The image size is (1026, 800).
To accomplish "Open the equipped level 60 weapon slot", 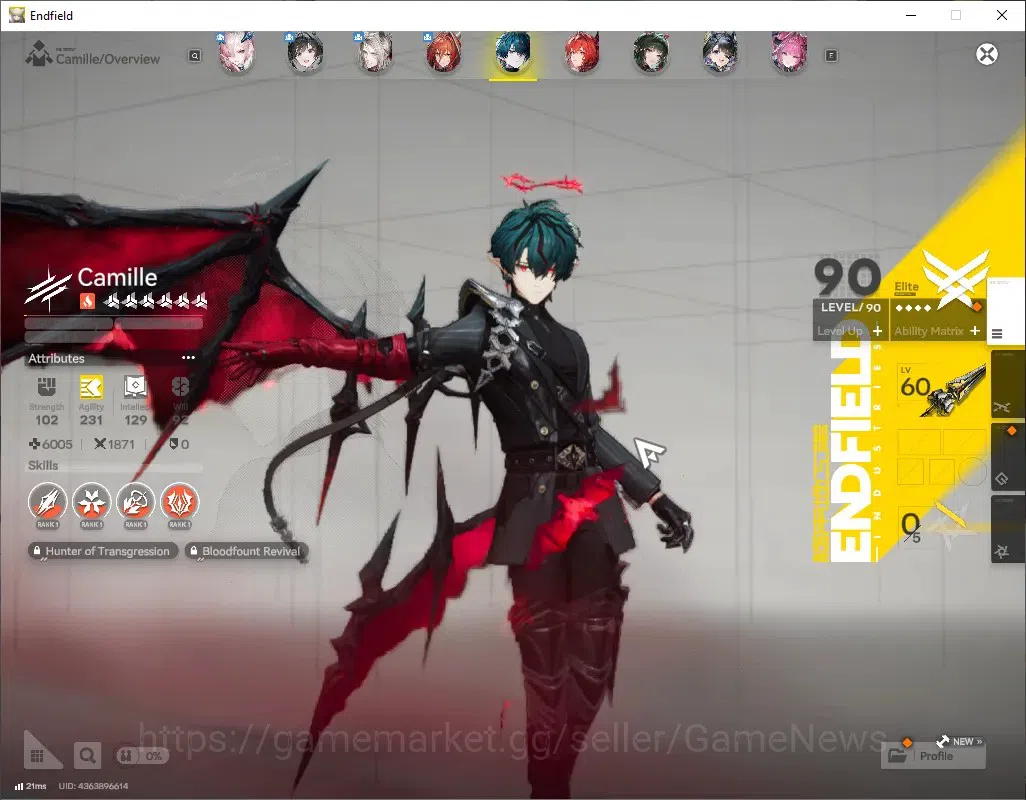I will point(941,391).
